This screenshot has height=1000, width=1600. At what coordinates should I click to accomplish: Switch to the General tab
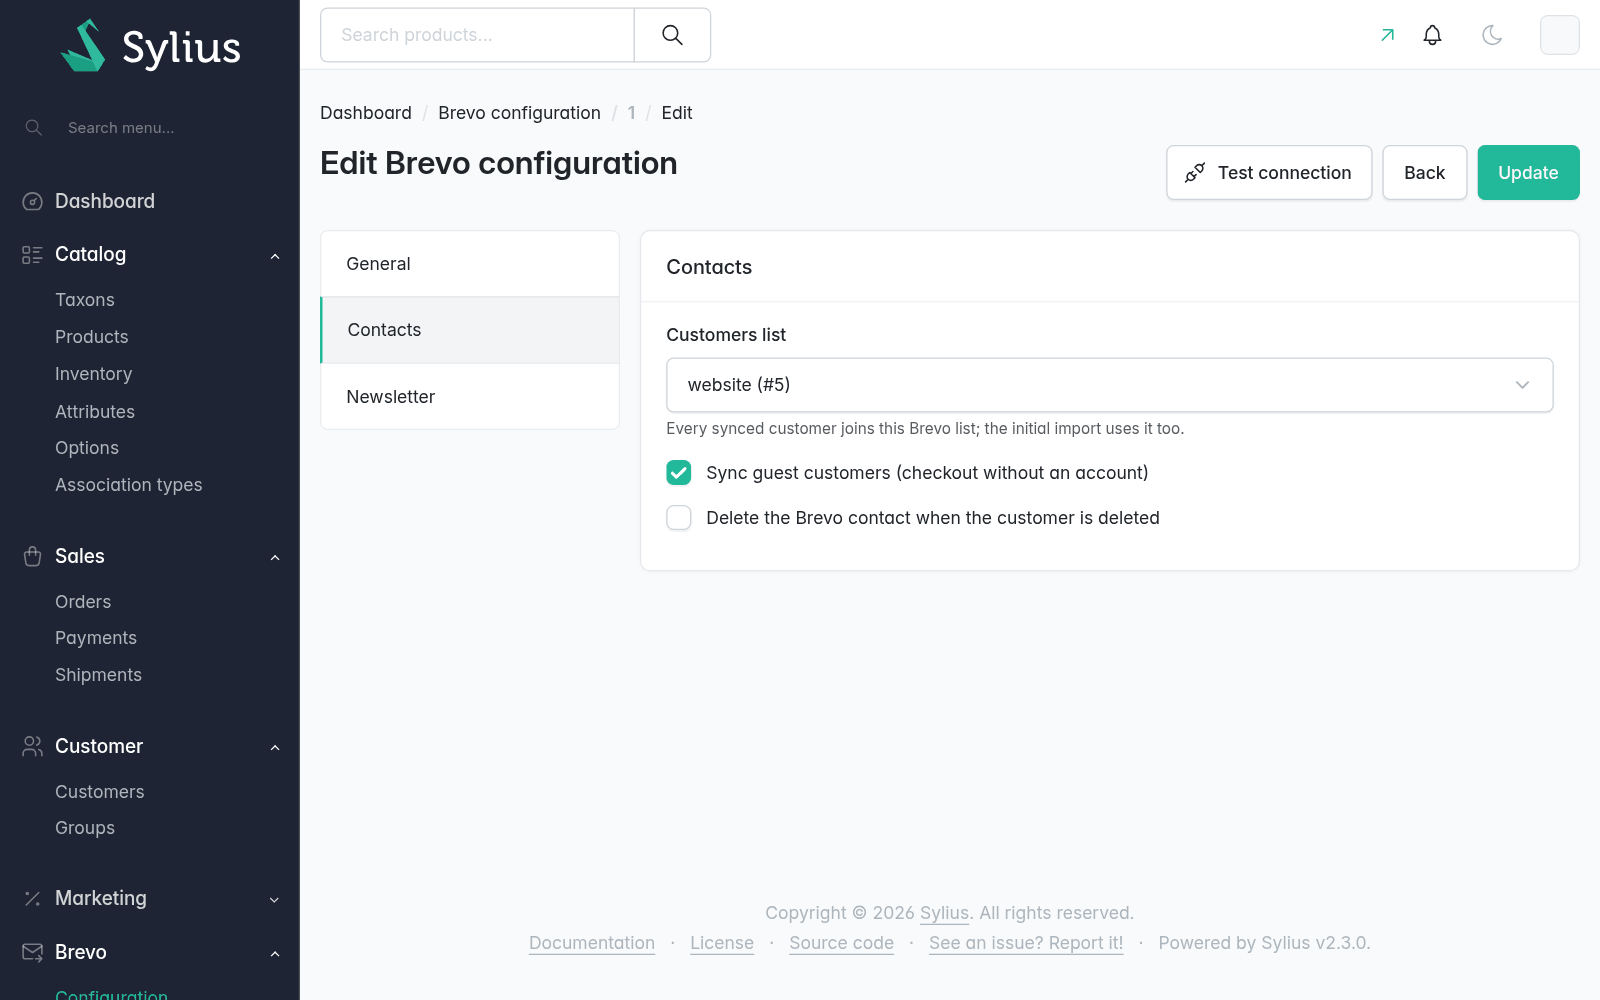click(x=470, y=264)
